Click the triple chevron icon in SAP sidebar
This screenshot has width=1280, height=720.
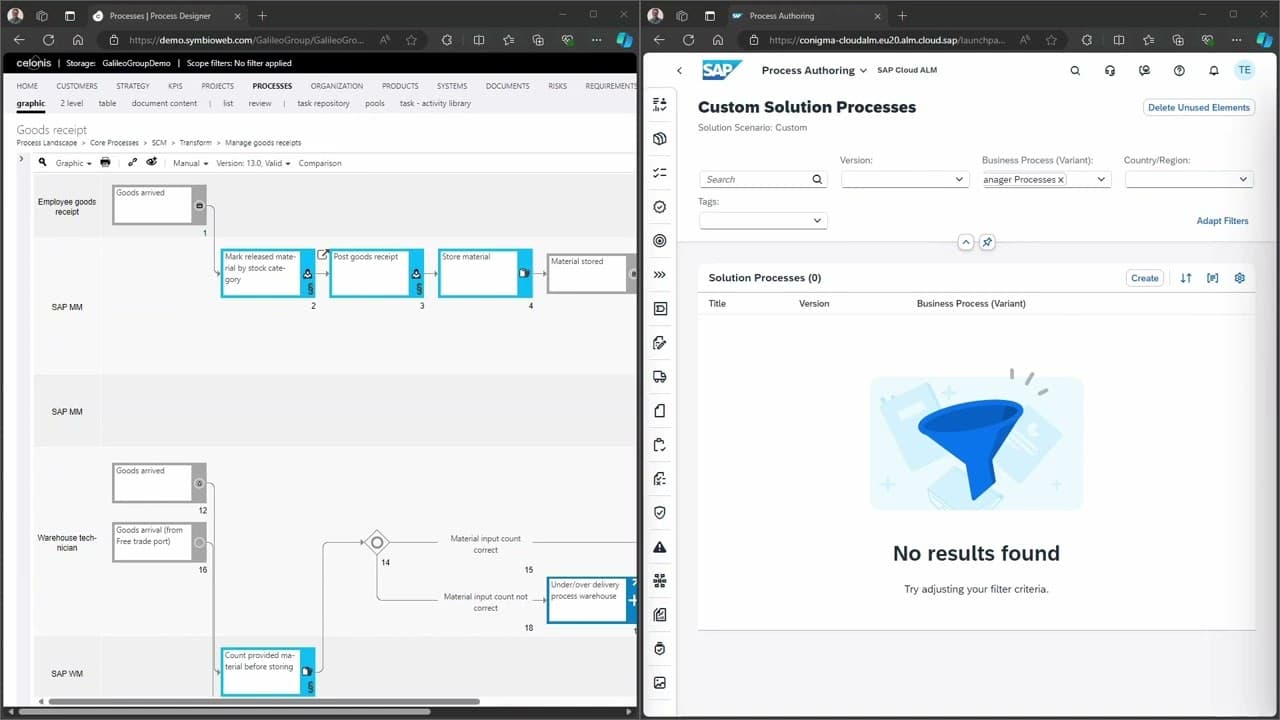click(660, 275)
